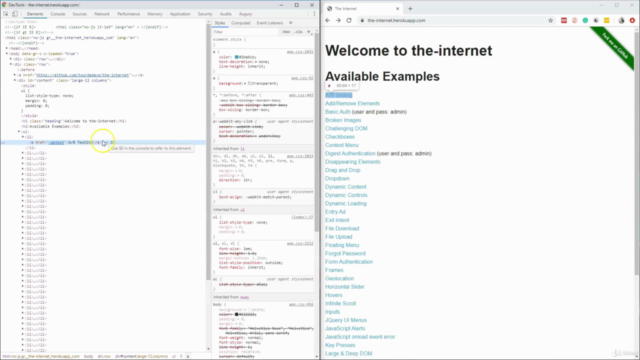Screen dimensions: 640x360
Task: Reload the-internet page
Action: pos(349,20)
